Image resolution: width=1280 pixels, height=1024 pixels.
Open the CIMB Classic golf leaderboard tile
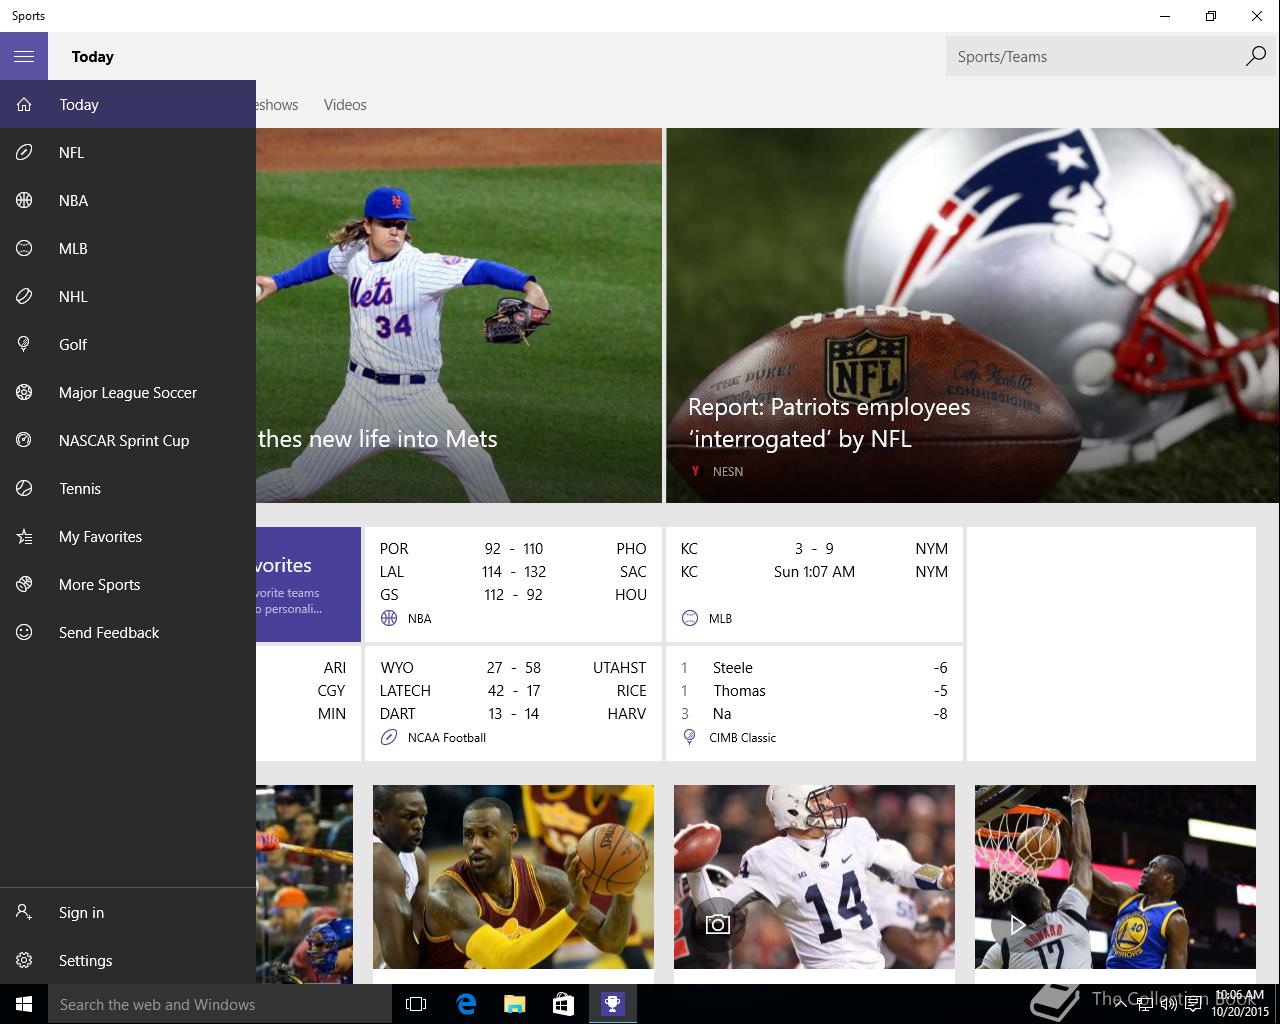click(x=814, y=703)
